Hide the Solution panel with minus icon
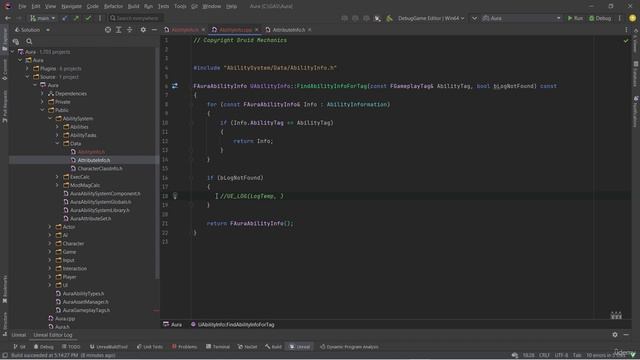Screen dimensions: 640x360 click(x=154, y=30)
